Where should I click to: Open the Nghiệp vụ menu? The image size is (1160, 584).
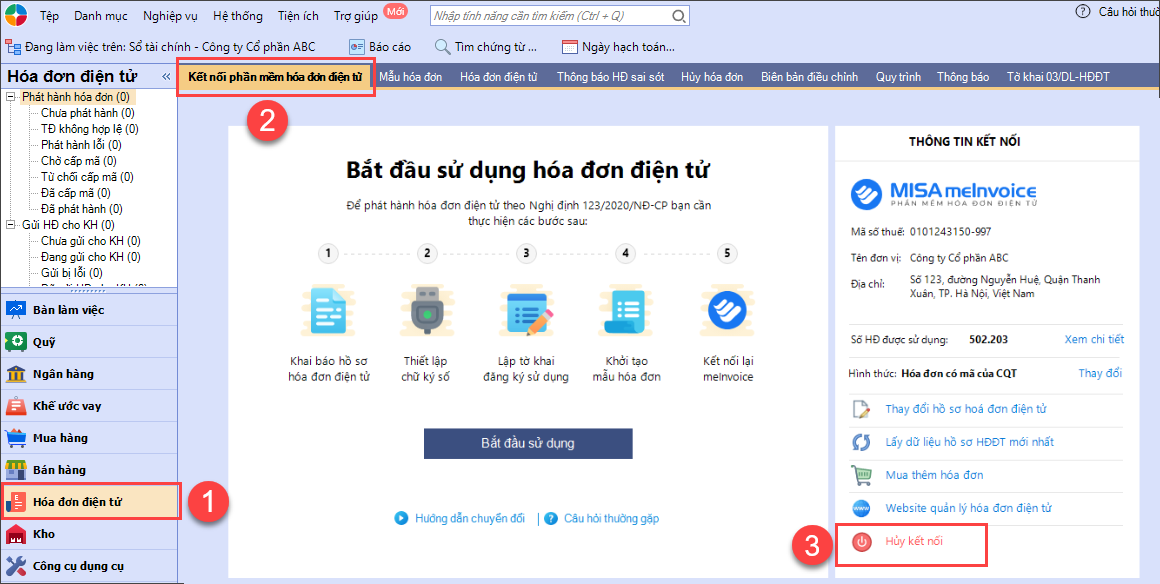coord(171,16)
